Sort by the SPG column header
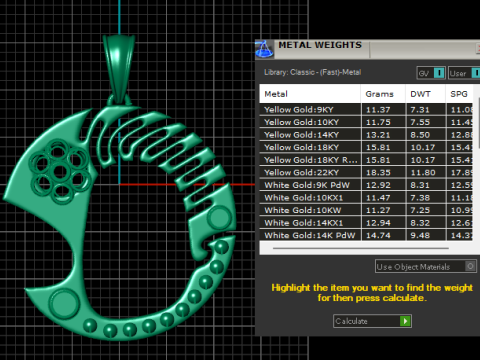Screen dimensions: 480x360 tap(459, 94)
